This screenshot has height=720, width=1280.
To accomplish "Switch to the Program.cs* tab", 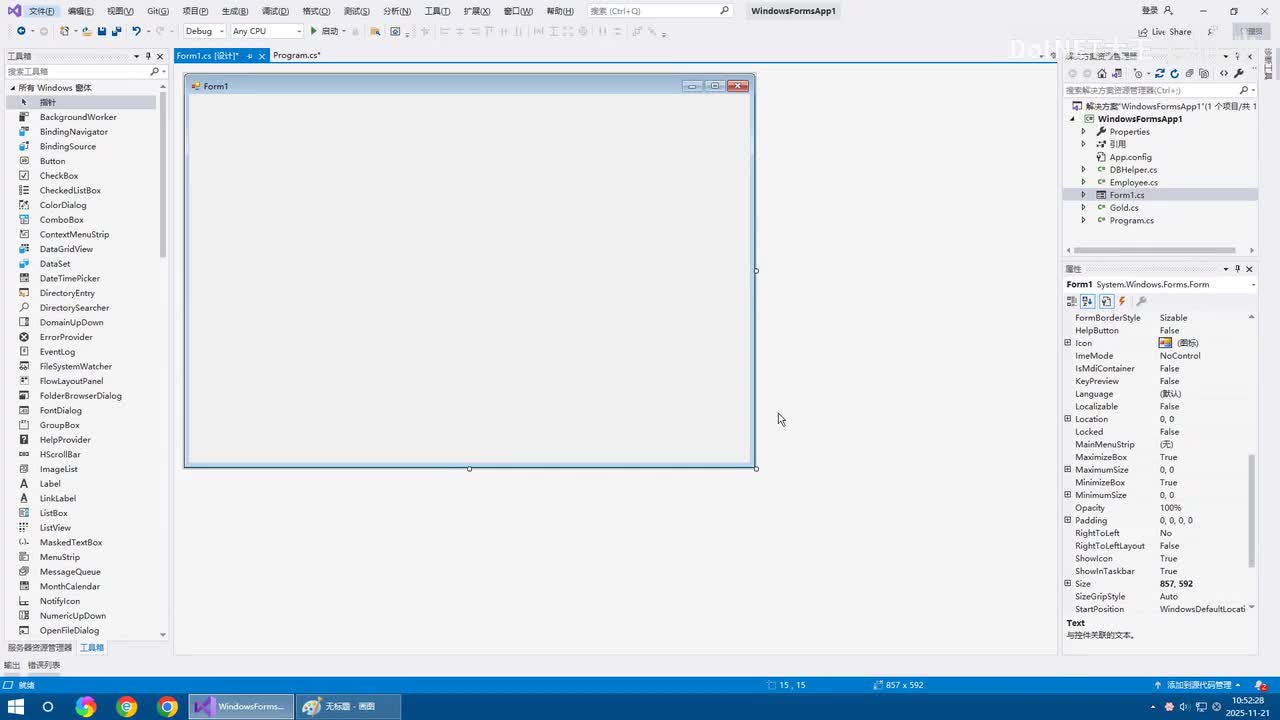I will (x=297, y=56).
